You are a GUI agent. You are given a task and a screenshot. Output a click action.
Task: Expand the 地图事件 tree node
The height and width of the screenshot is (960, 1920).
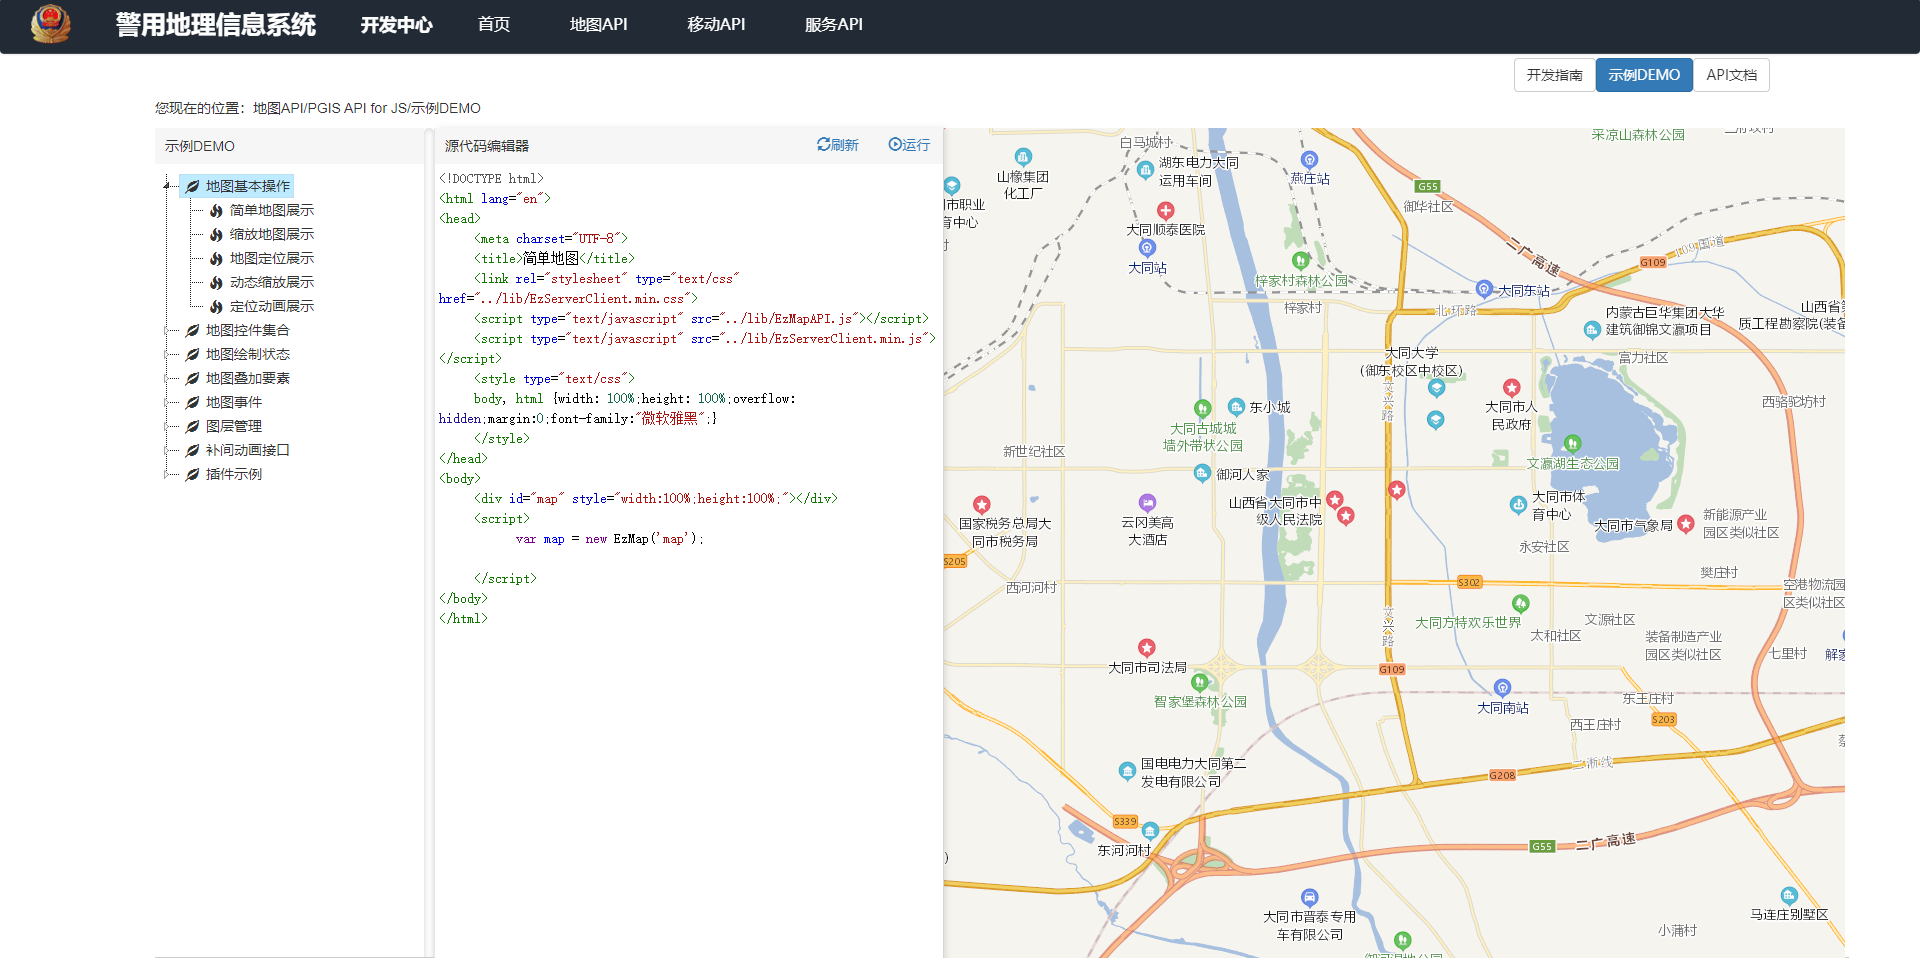[x=167, y=402]
